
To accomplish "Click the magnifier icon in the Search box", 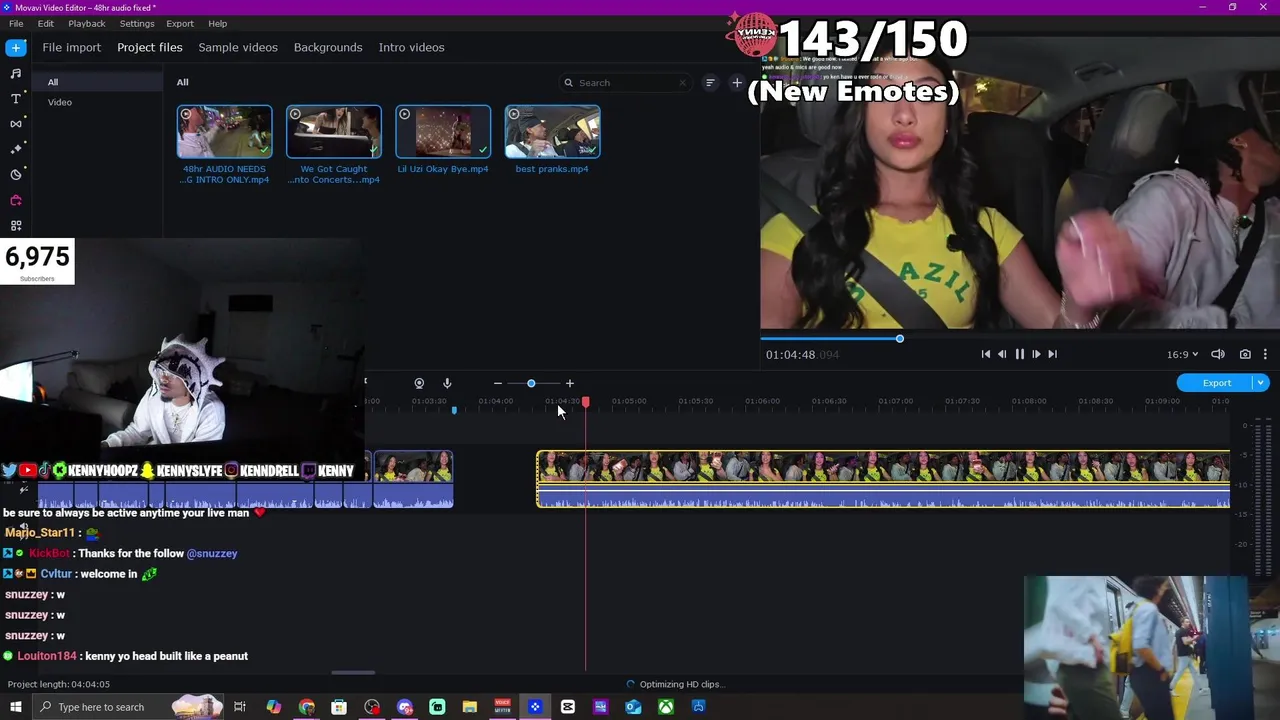I will tap(568, 83).
